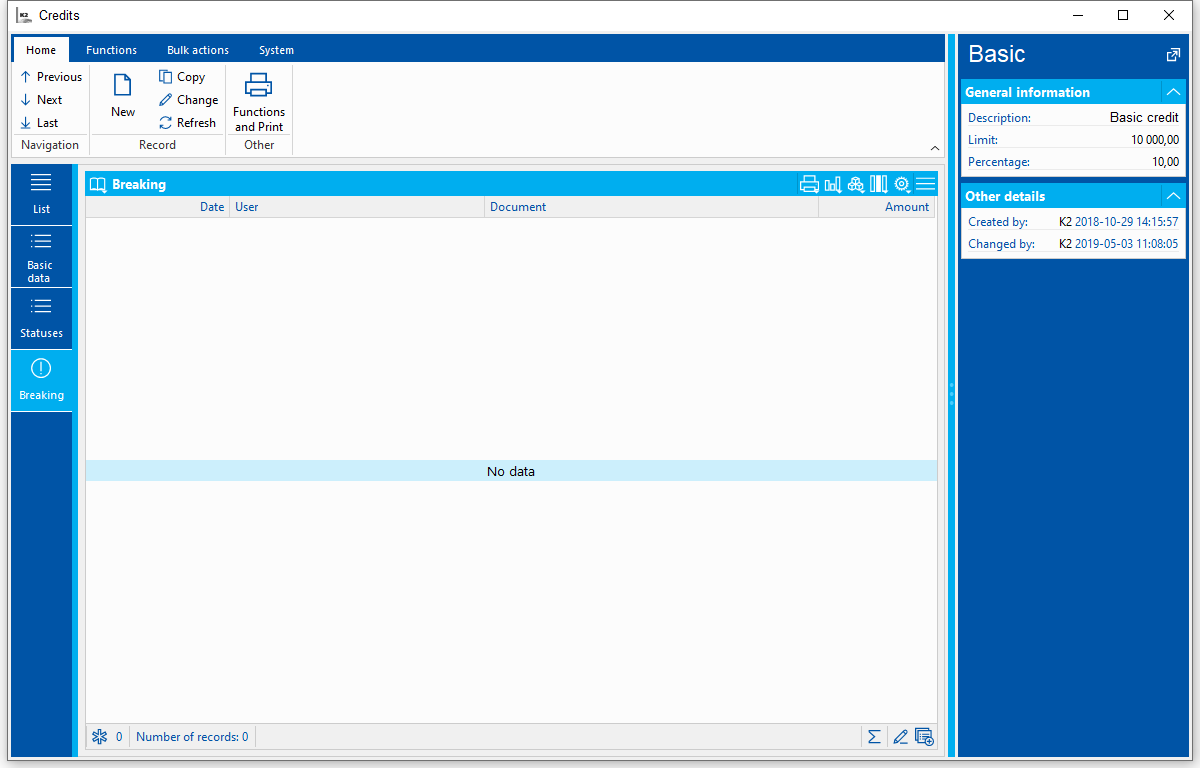
Task: Collapse the Other details section
Action: pyautogui.click(x=1173, y=196)
